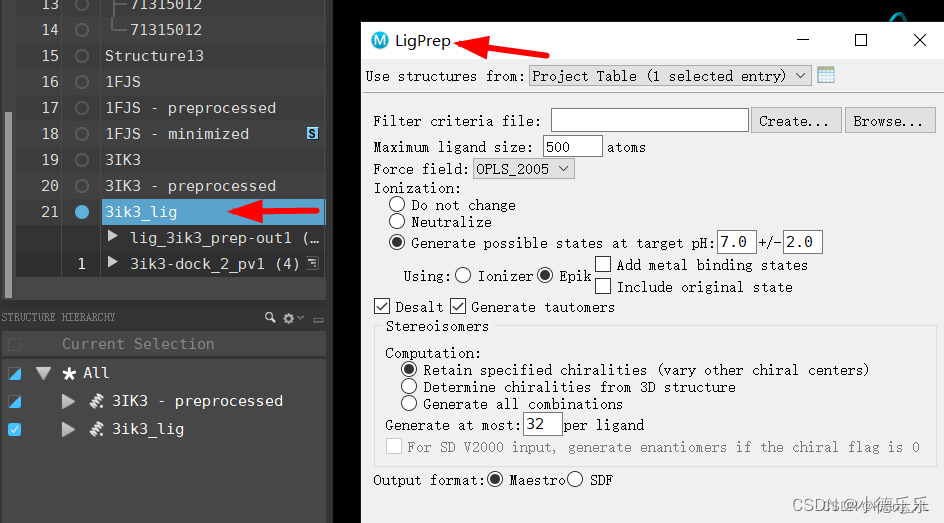Close the LigPrep dialog
The width and height of the screenshot is (944, 523).
click(919, 40)
